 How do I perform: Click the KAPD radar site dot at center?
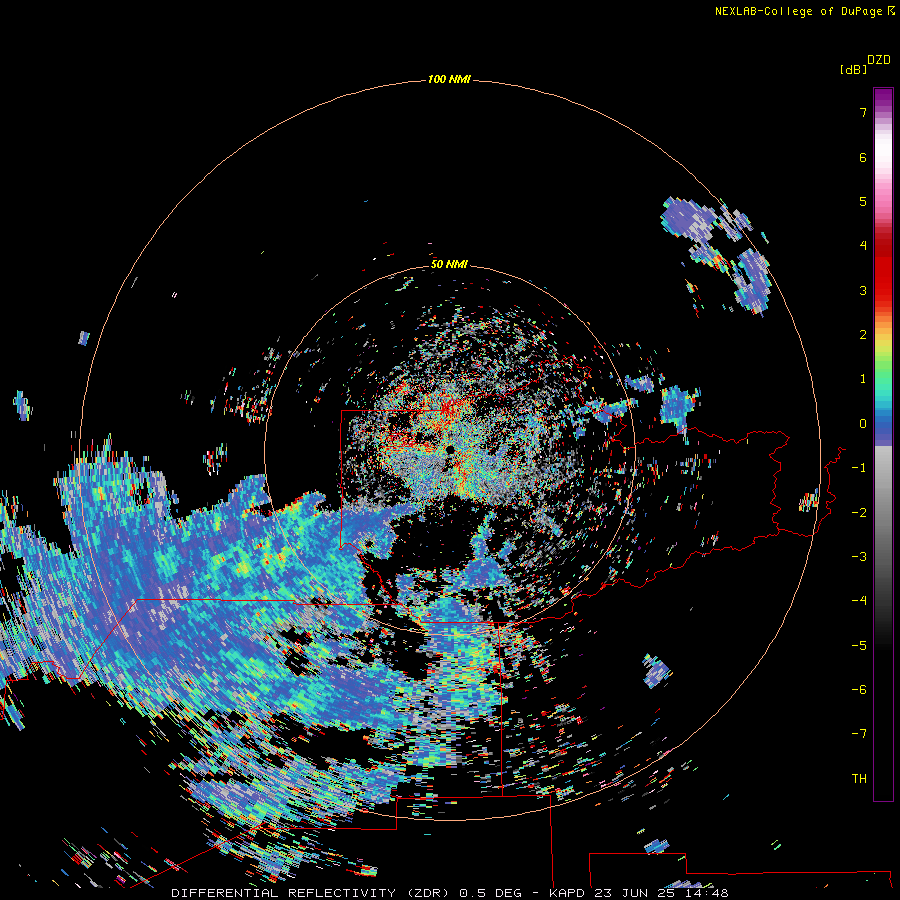[x=450, y=449]
